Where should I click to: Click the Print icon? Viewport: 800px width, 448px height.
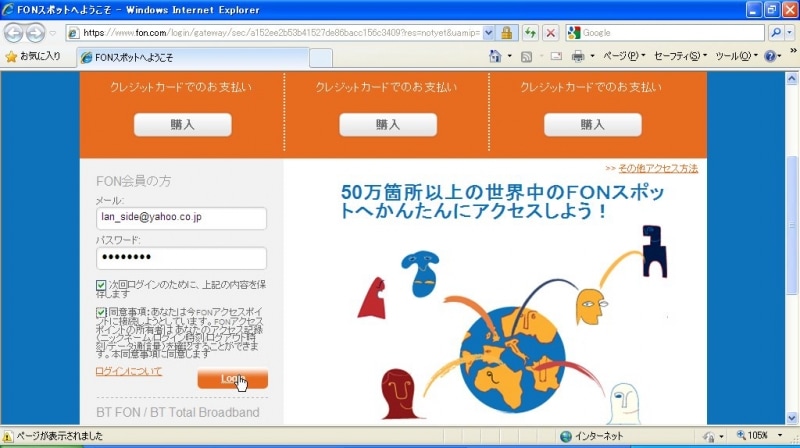[578, 56]
